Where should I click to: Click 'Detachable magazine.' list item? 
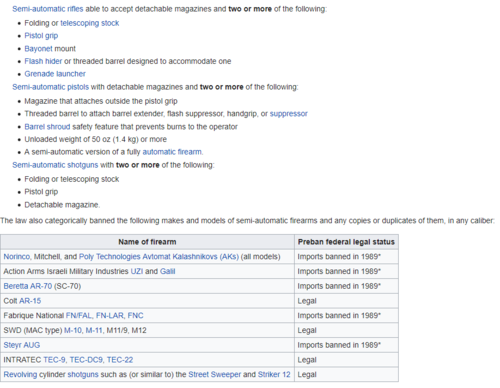click(62, 205)
